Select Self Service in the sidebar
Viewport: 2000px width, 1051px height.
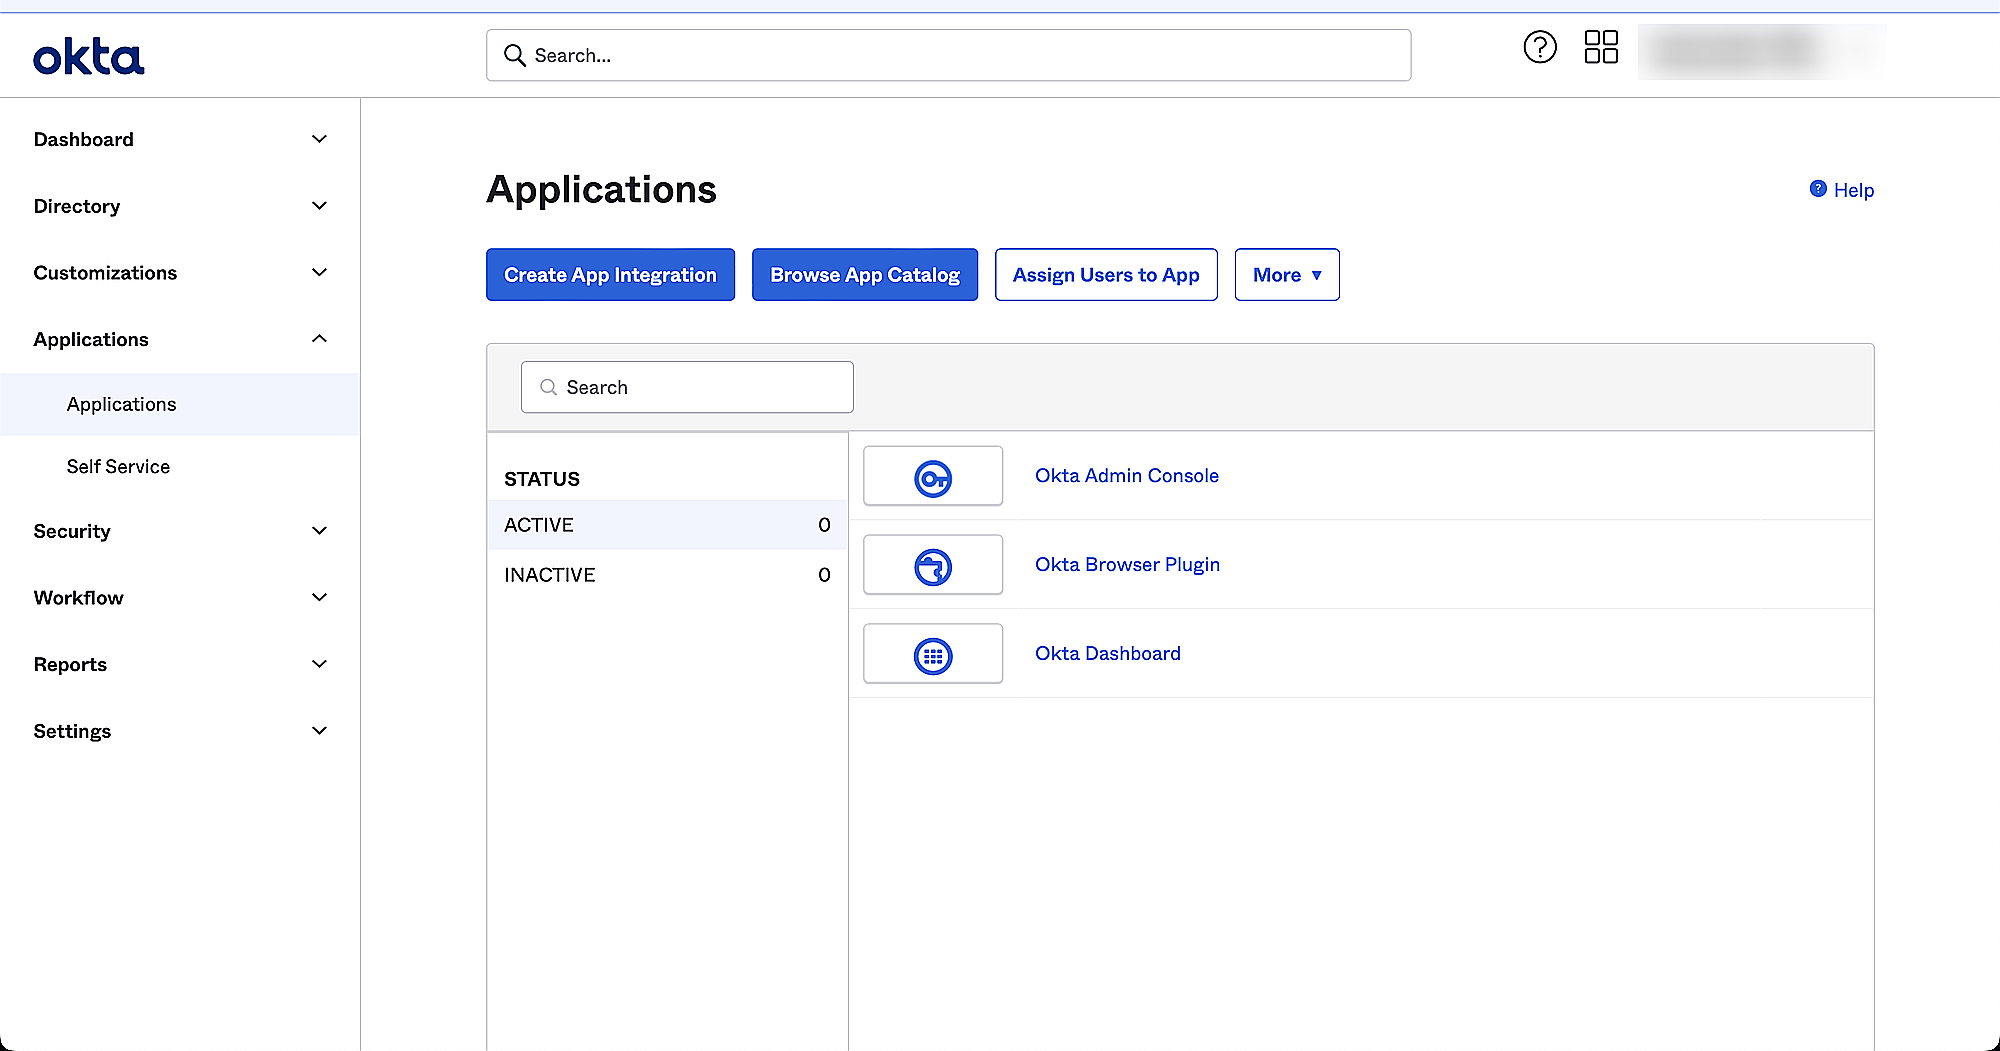(118, 467)
